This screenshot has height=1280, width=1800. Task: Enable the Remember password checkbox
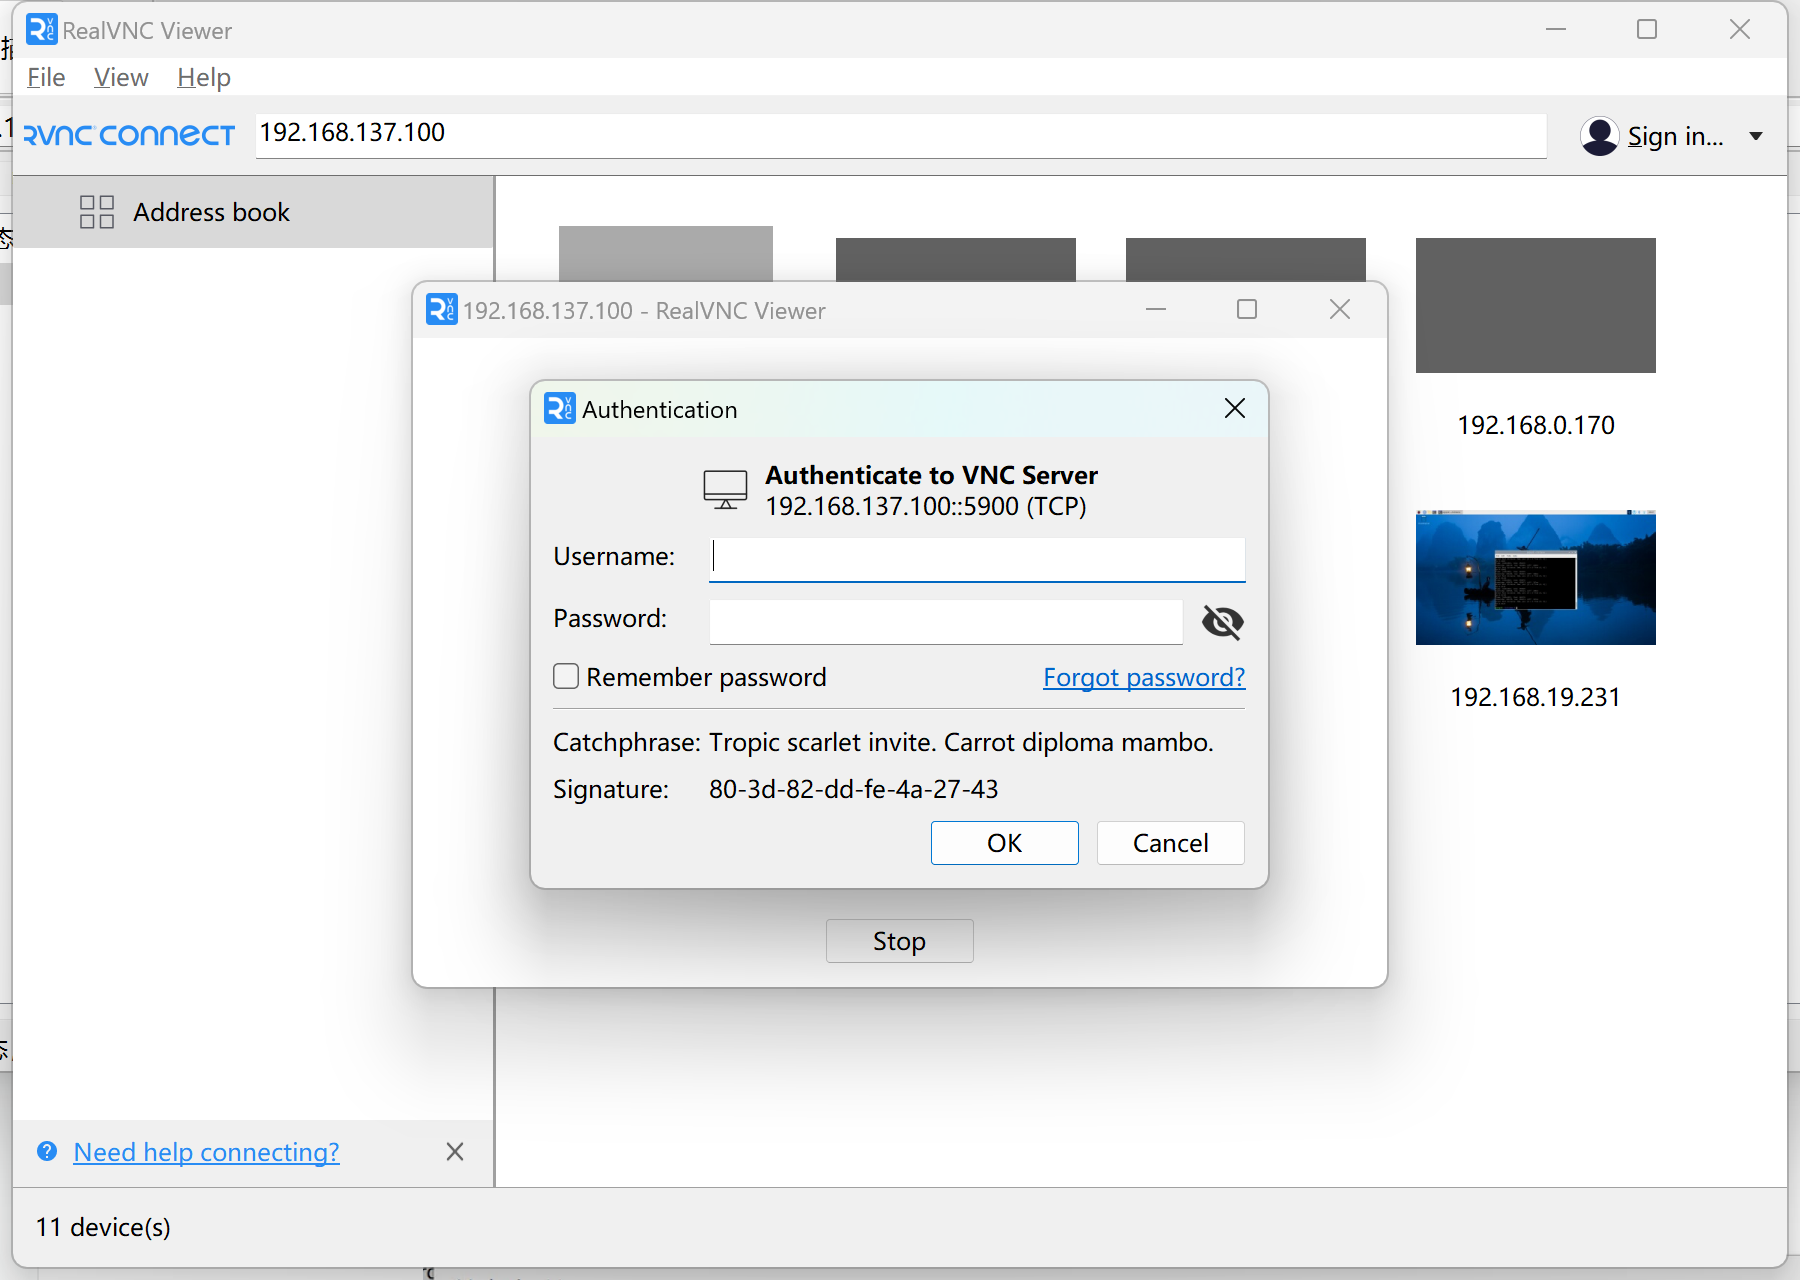pos(566,677)
